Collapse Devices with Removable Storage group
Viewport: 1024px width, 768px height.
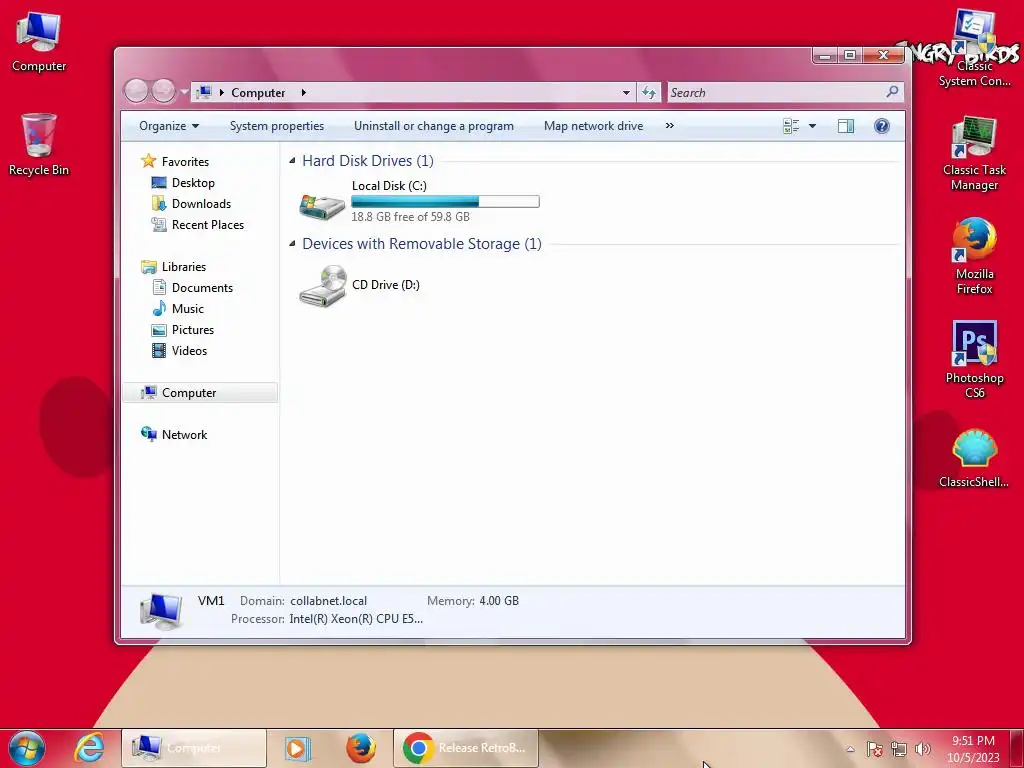point(292,244)
